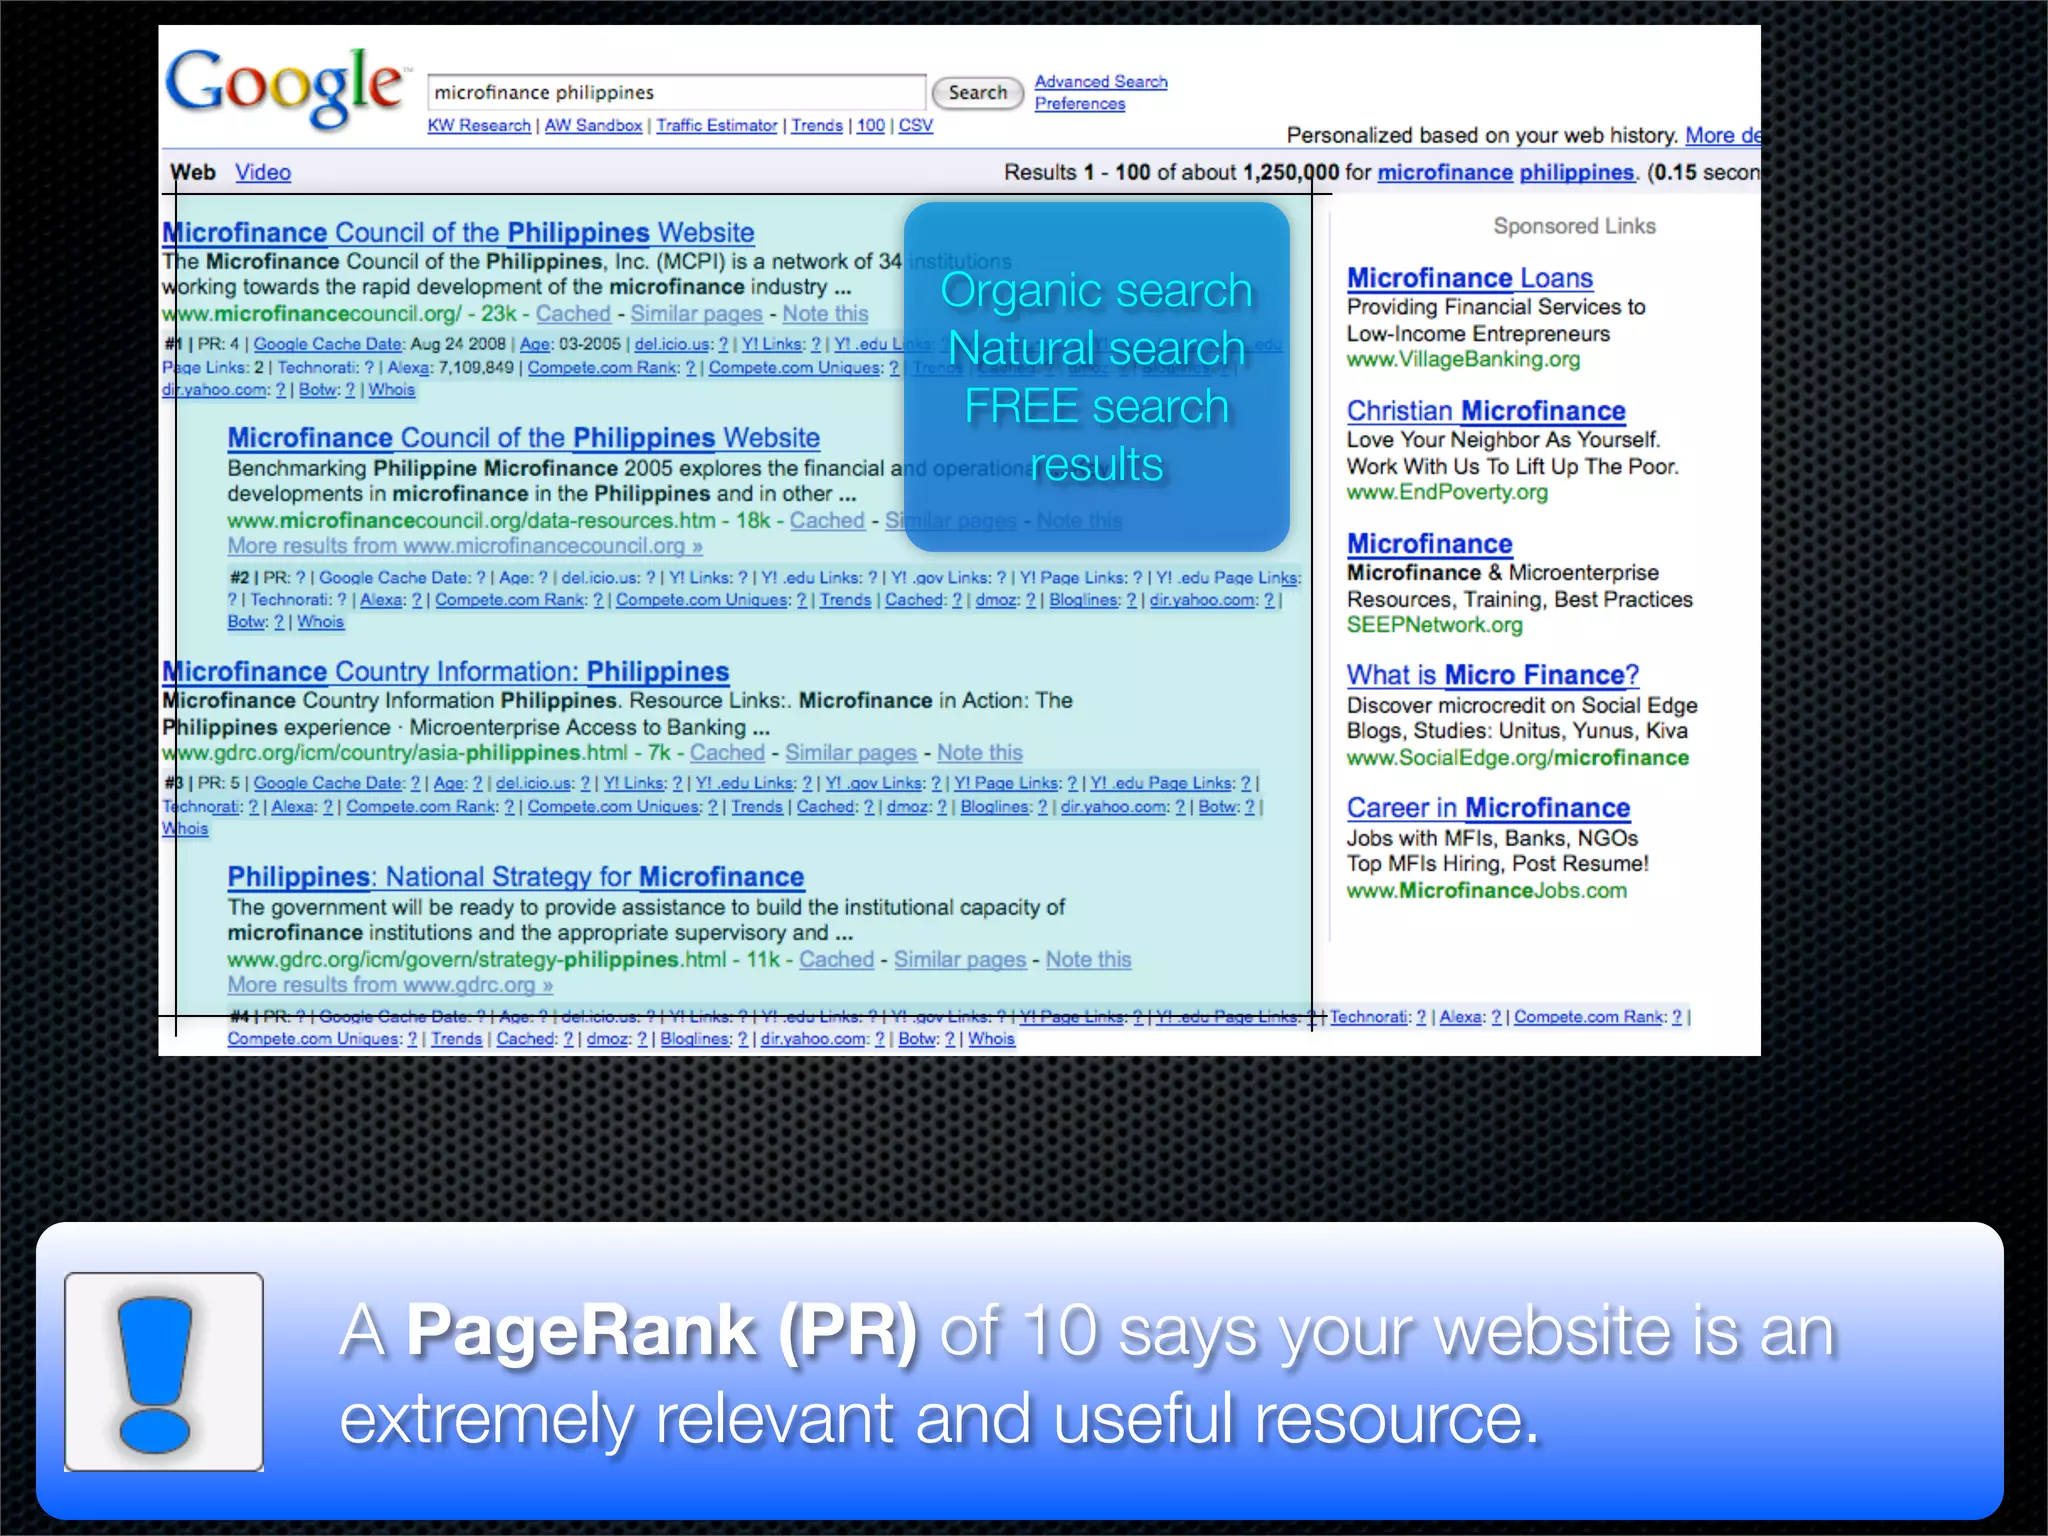This screenshot has height=1536, width=2048.
Task: Open Similar pages for strategy-philippines.html result
Action: pos(959,959)
